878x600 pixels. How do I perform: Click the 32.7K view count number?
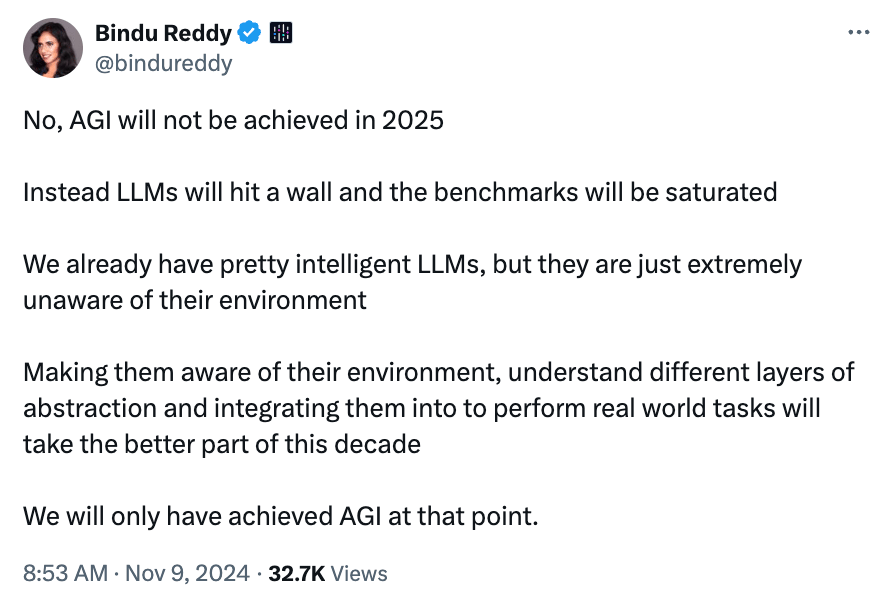(x=297, y=573)
